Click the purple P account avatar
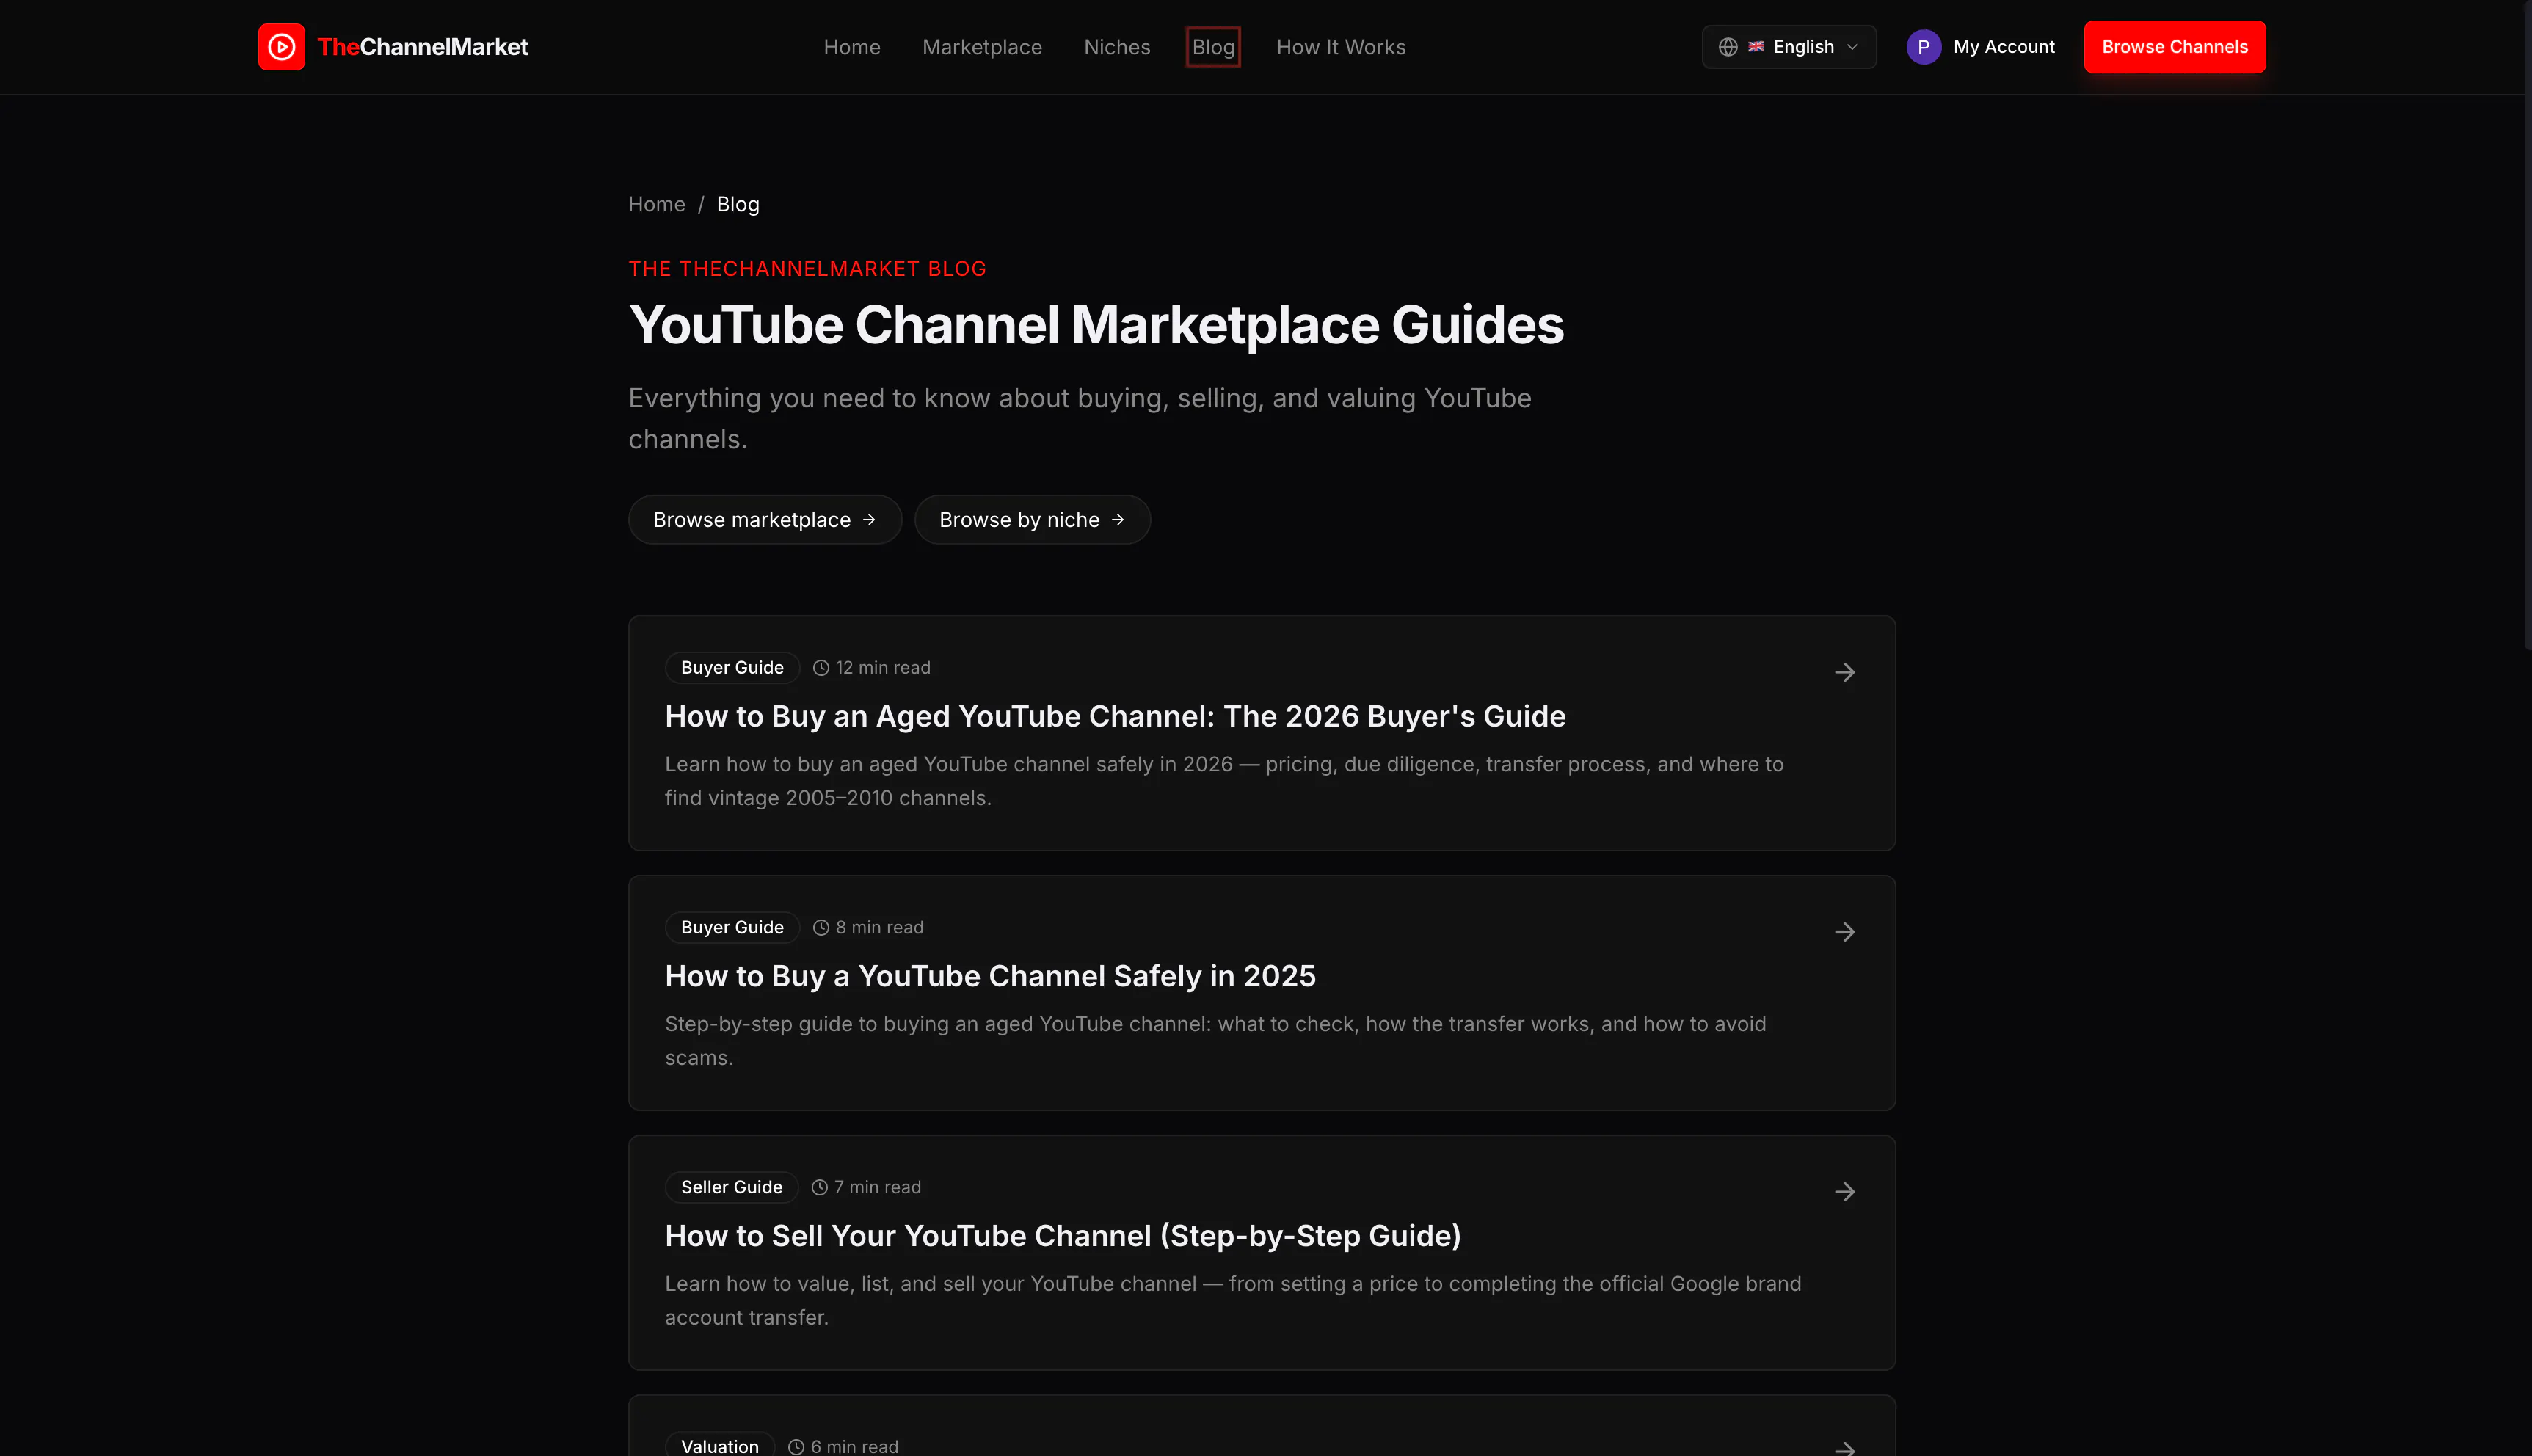 point(1923,47)
